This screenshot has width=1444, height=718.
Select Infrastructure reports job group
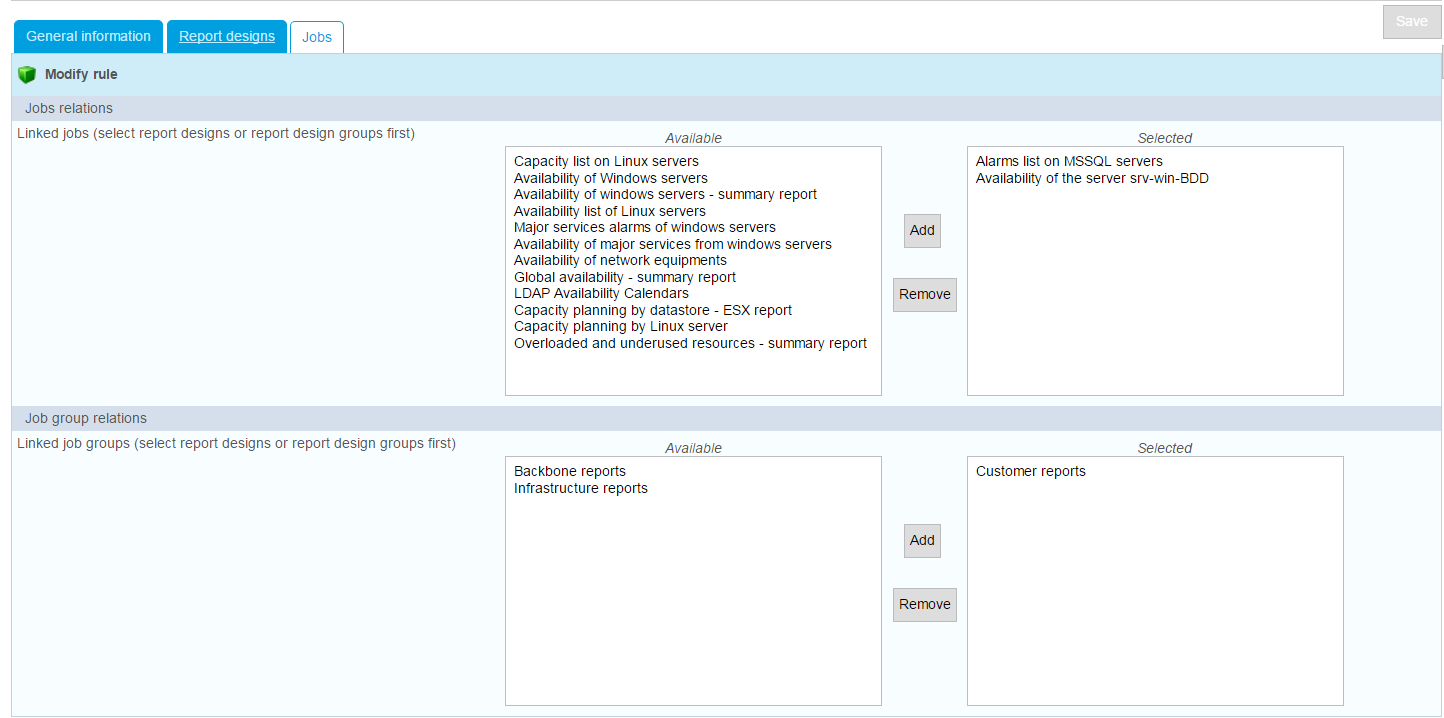(x=580, y=488)
